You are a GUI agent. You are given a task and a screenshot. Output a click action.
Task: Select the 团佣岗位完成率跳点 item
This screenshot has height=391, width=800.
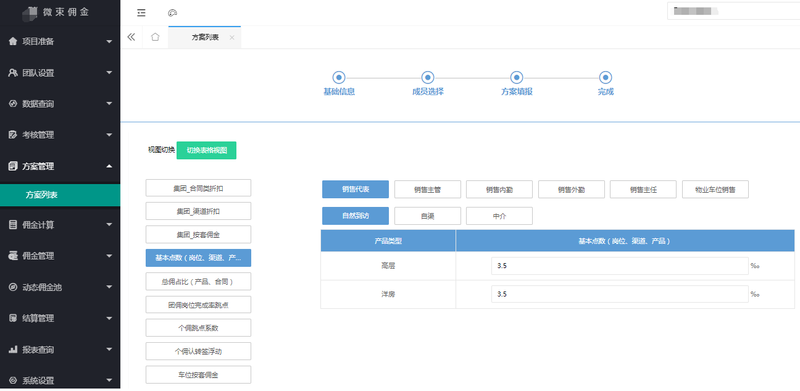pos(198,305)
